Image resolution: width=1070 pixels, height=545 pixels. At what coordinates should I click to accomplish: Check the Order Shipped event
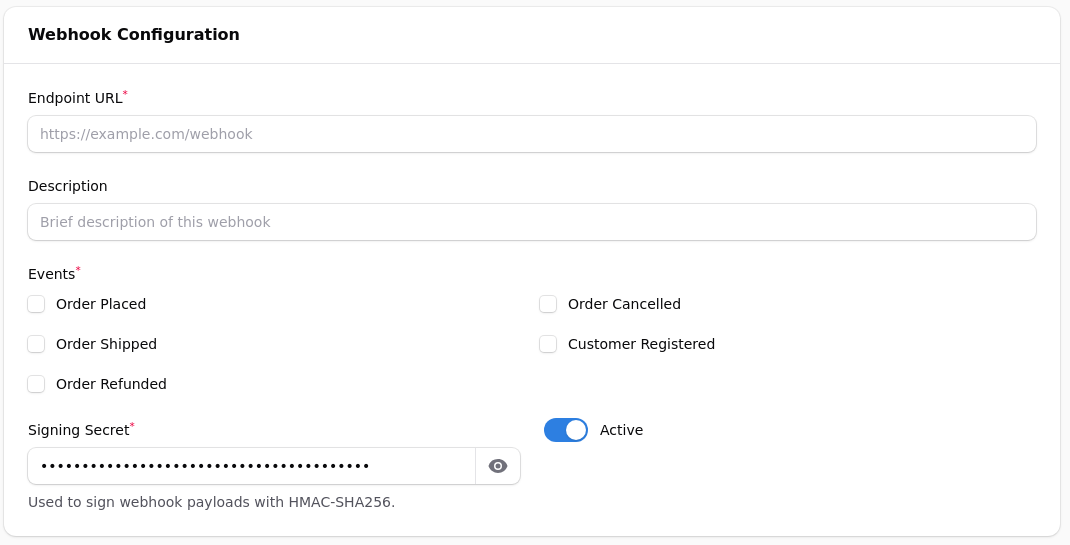click(x=36, y=344)
